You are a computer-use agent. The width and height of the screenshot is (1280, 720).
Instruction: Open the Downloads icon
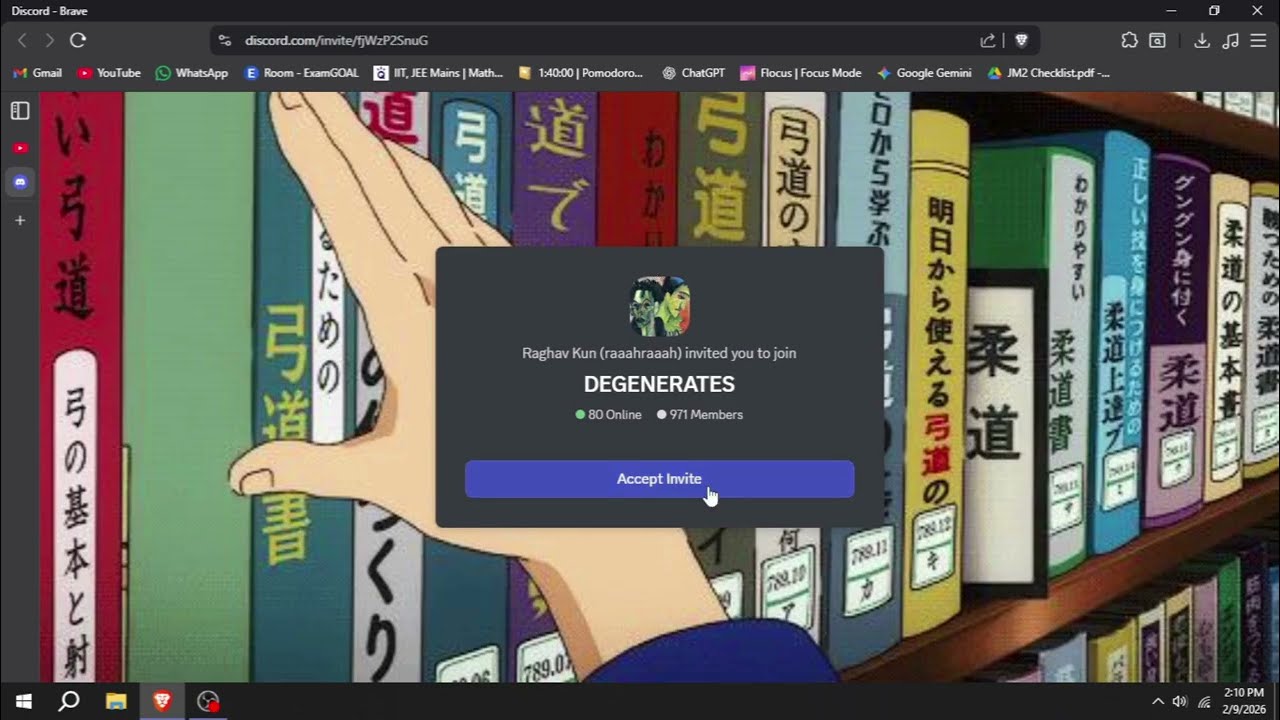[x=1202, y=40]
